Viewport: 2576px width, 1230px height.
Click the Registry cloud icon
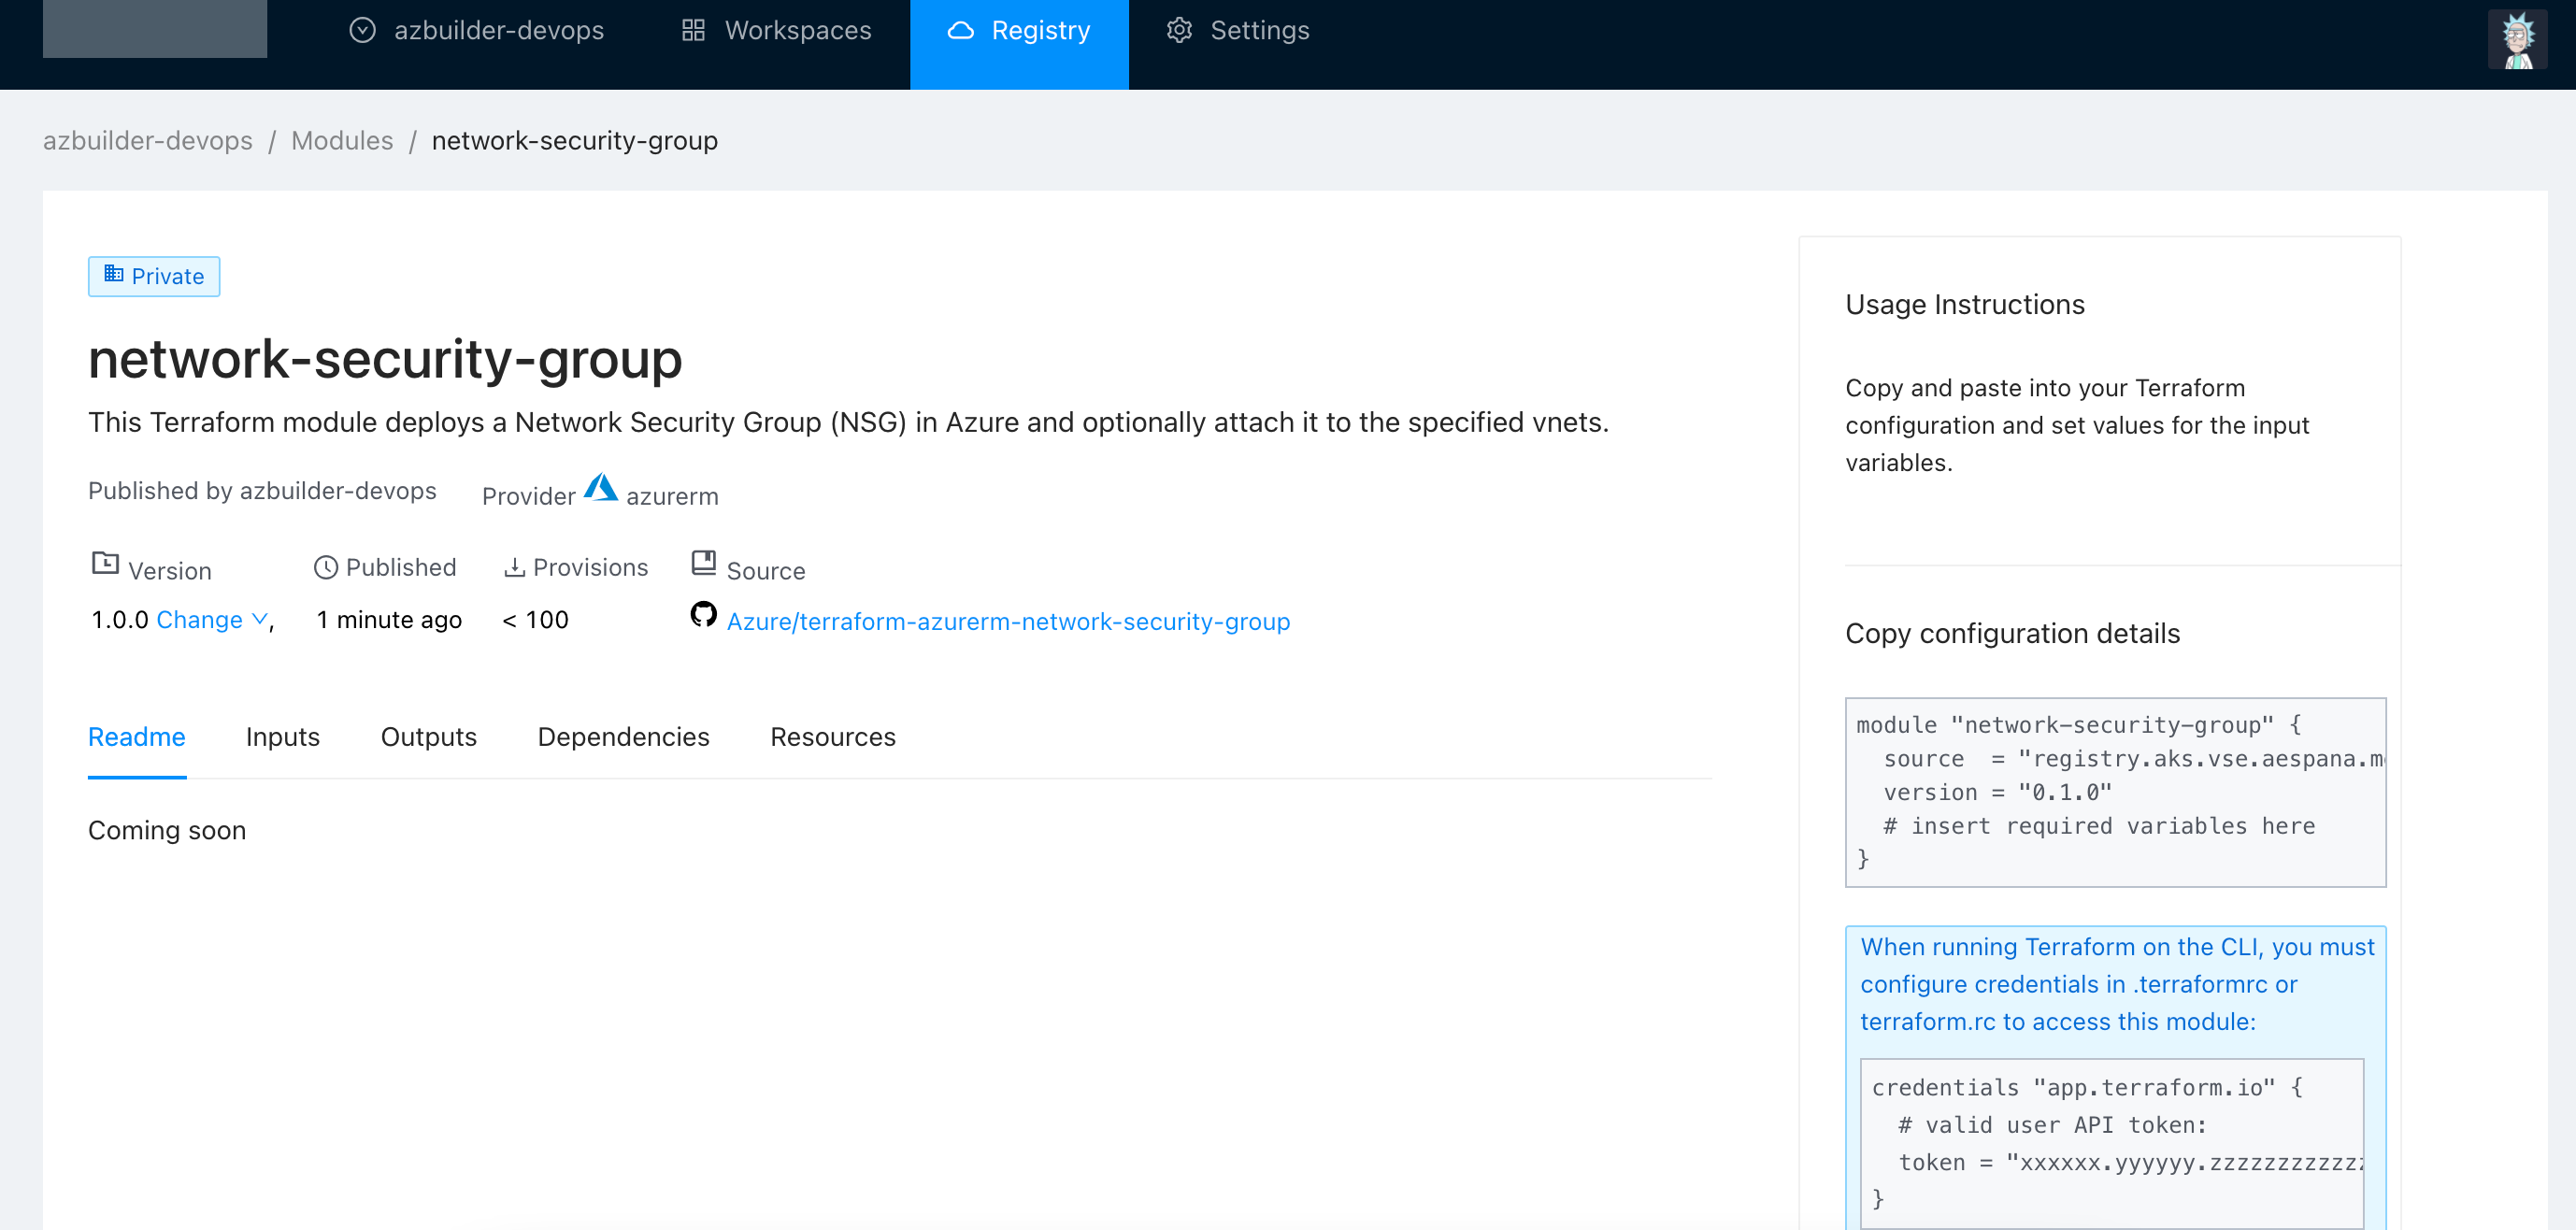click(x=960, y=30)
